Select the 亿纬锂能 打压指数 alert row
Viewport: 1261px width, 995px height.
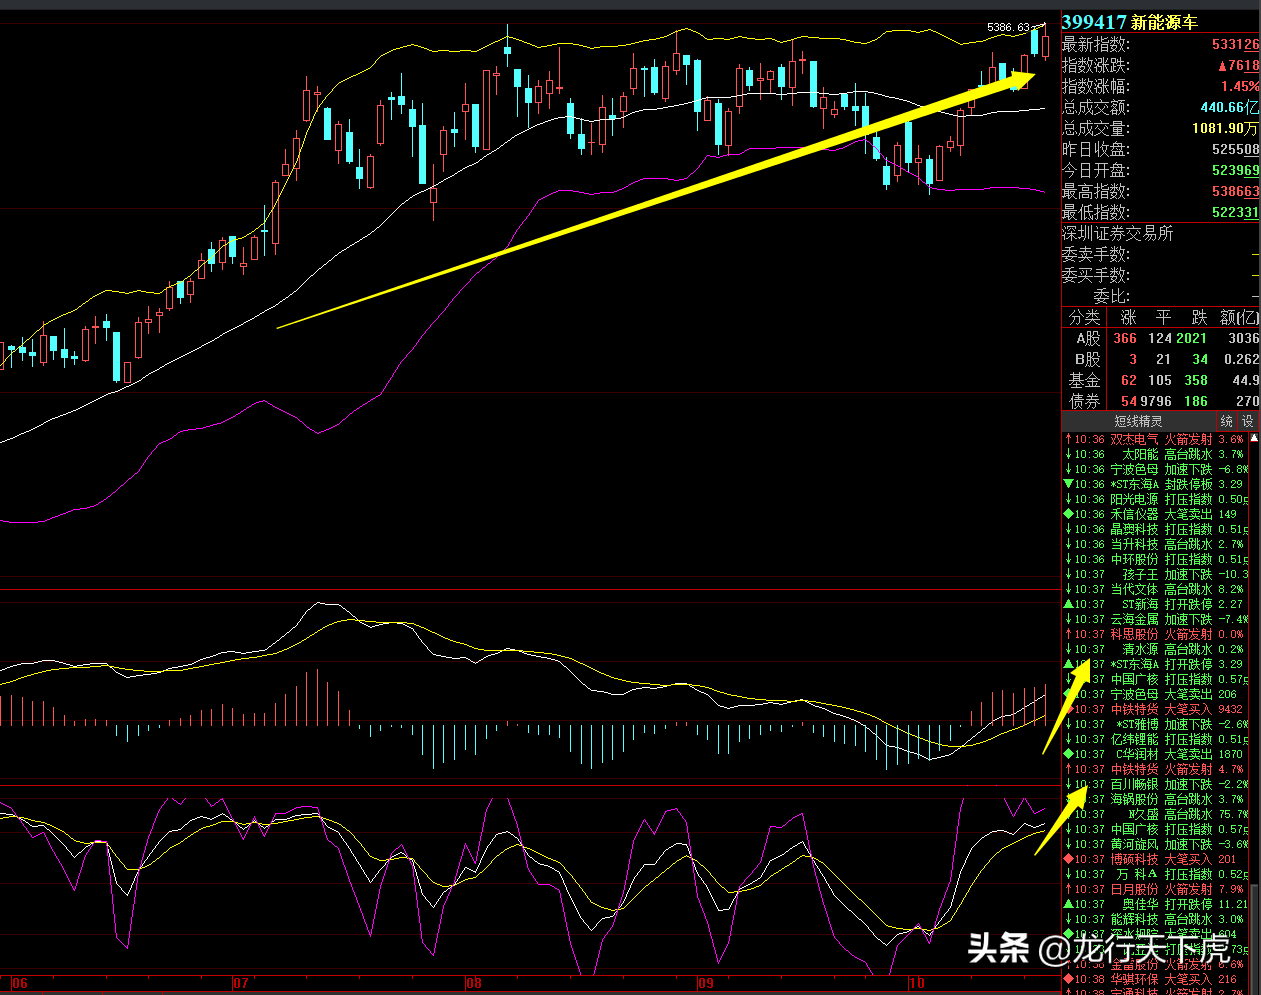(x=1155, y=739)
